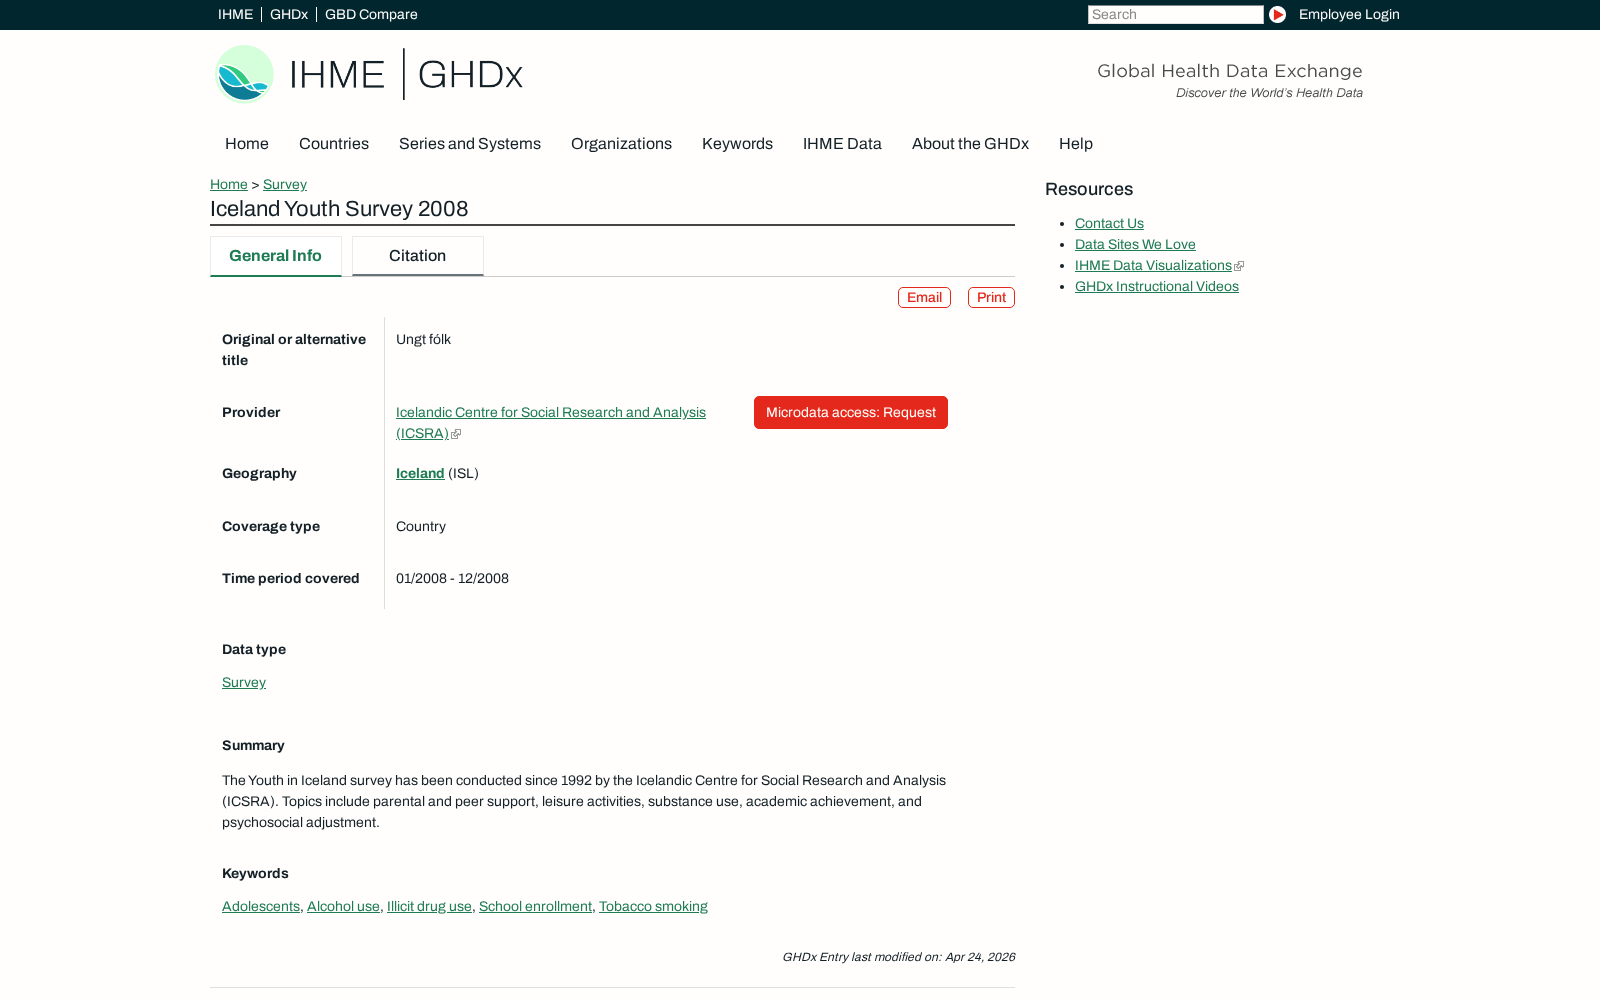This screenshot has height=1000, width=1600.
Task: Open Employee Login
Action: (1349, 14)
